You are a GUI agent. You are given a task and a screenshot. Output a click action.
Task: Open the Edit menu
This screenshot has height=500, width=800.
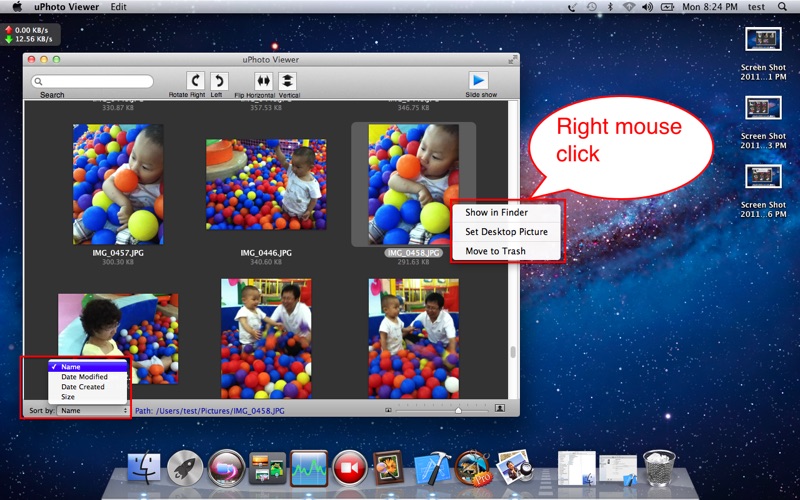click(x=118, y=7)
